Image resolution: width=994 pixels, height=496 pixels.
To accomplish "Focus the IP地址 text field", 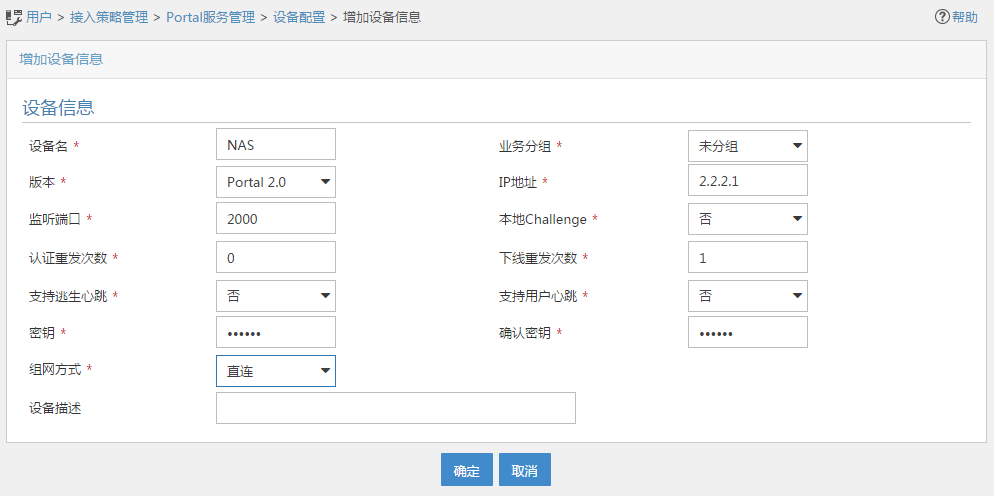I will (x=747, y=181).
